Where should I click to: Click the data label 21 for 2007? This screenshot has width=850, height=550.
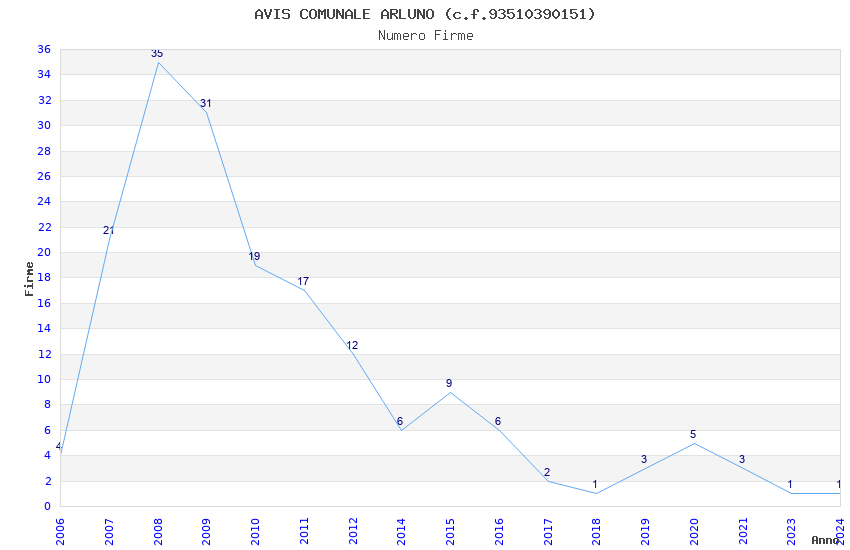tap(108, 230)
